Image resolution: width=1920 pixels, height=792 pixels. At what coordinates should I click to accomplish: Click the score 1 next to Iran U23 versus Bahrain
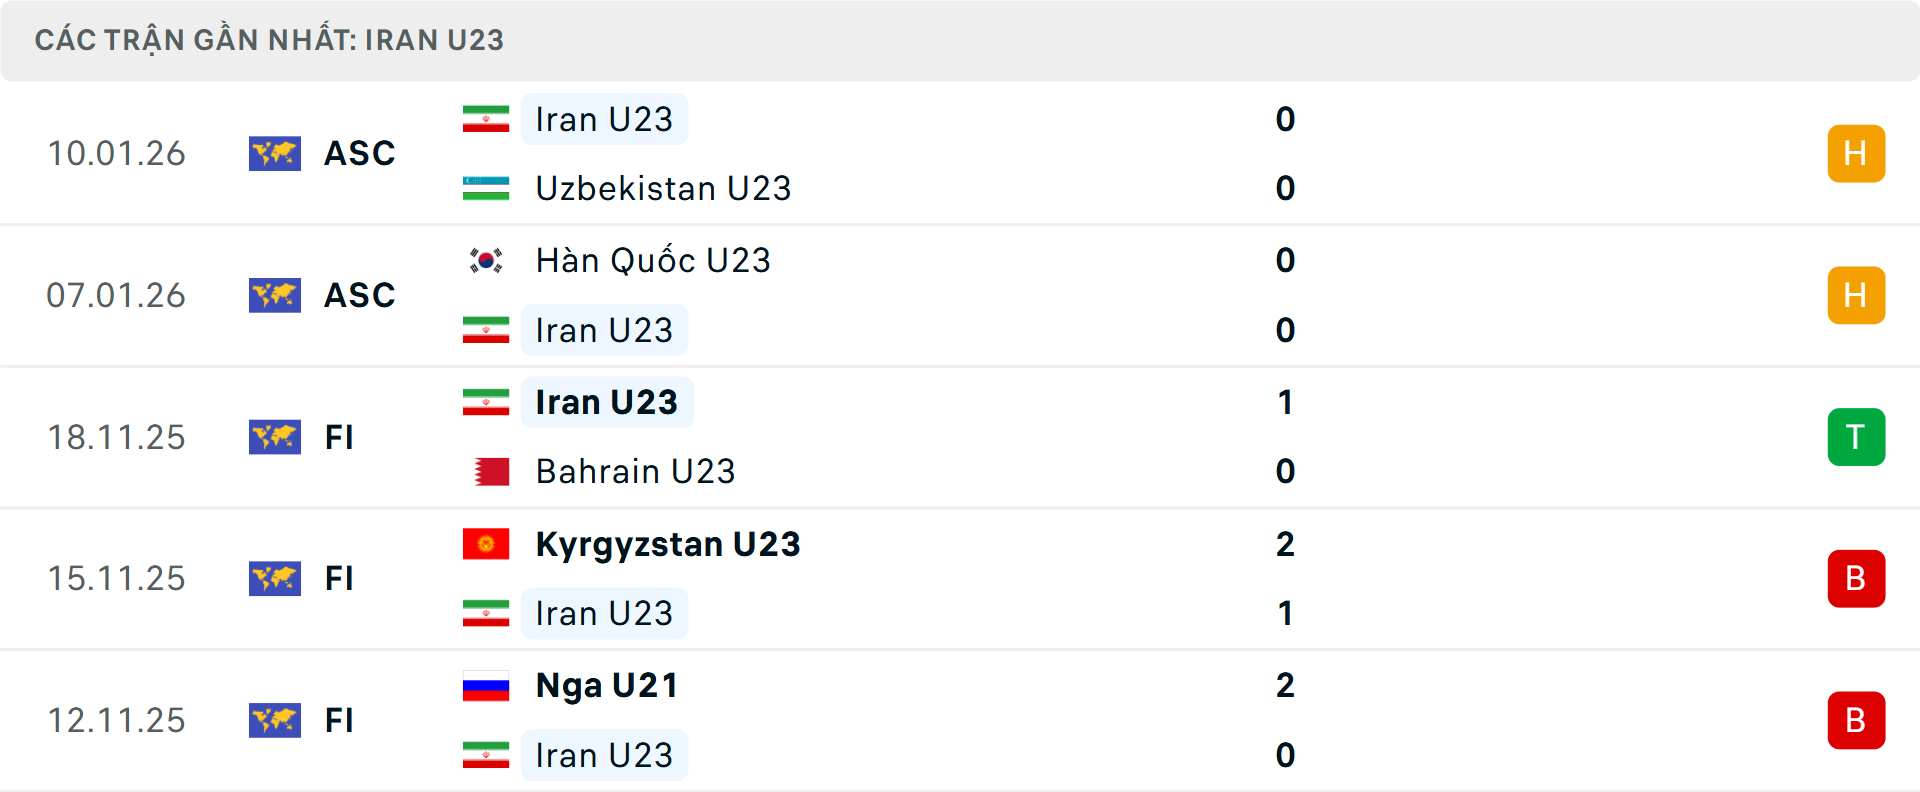[1286, 402]
